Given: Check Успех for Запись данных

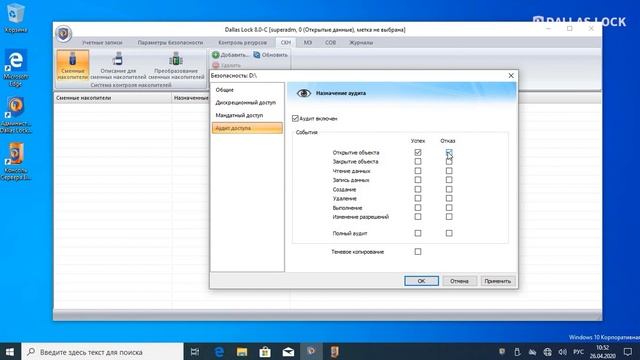Looking at the screenshot, I should click(x=418, y=180).
